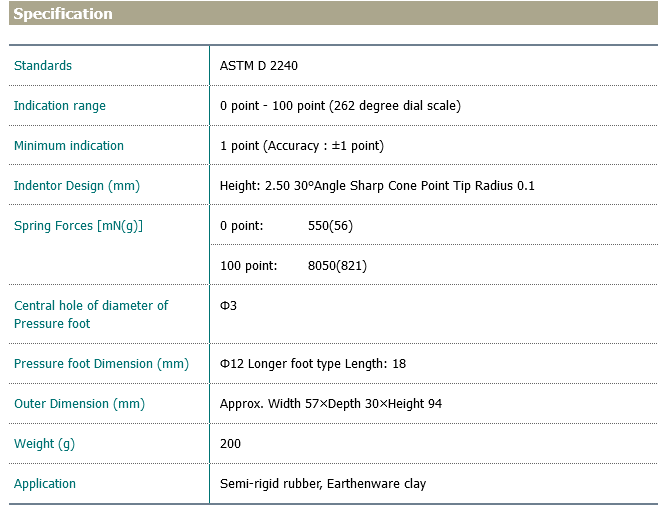Select the ASTM D 2240 value
Viewport: 658px width, 506px height.
point(259,66)
